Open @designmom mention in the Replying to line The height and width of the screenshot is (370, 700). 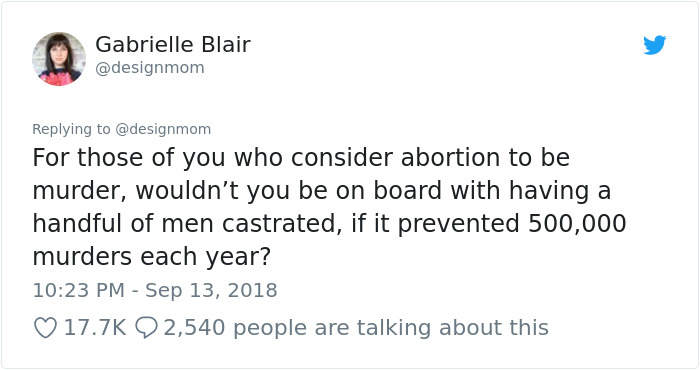(x=163, y=129)
